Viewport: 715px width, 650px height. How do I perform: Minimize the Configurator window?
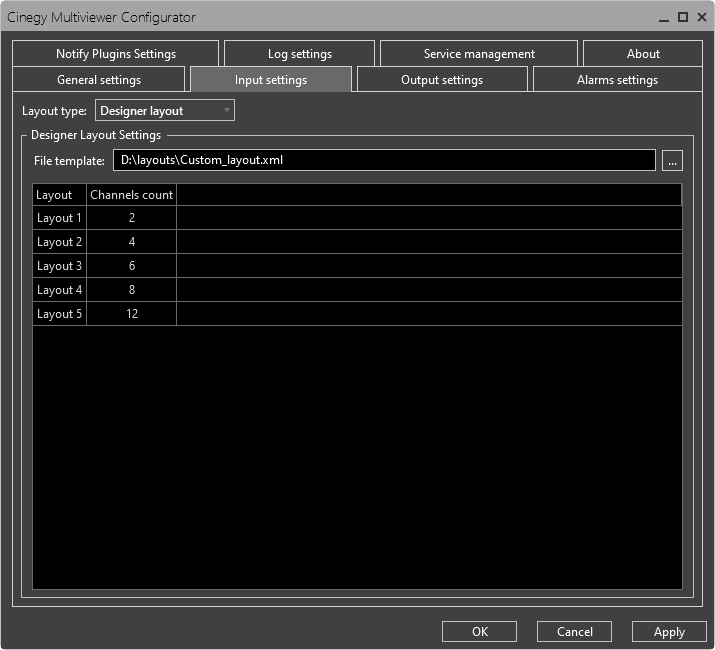click(x=664, y=18)
